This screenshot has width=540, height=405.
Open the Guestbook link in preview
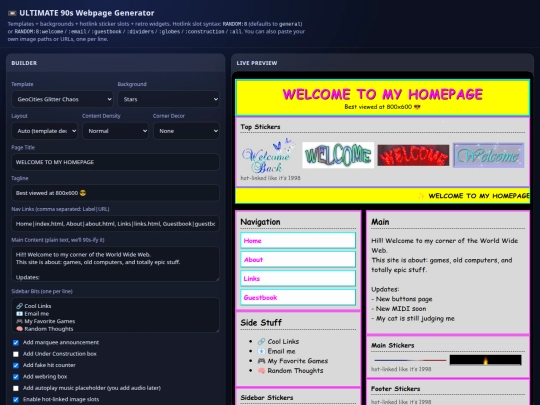[x=298, y=297]
